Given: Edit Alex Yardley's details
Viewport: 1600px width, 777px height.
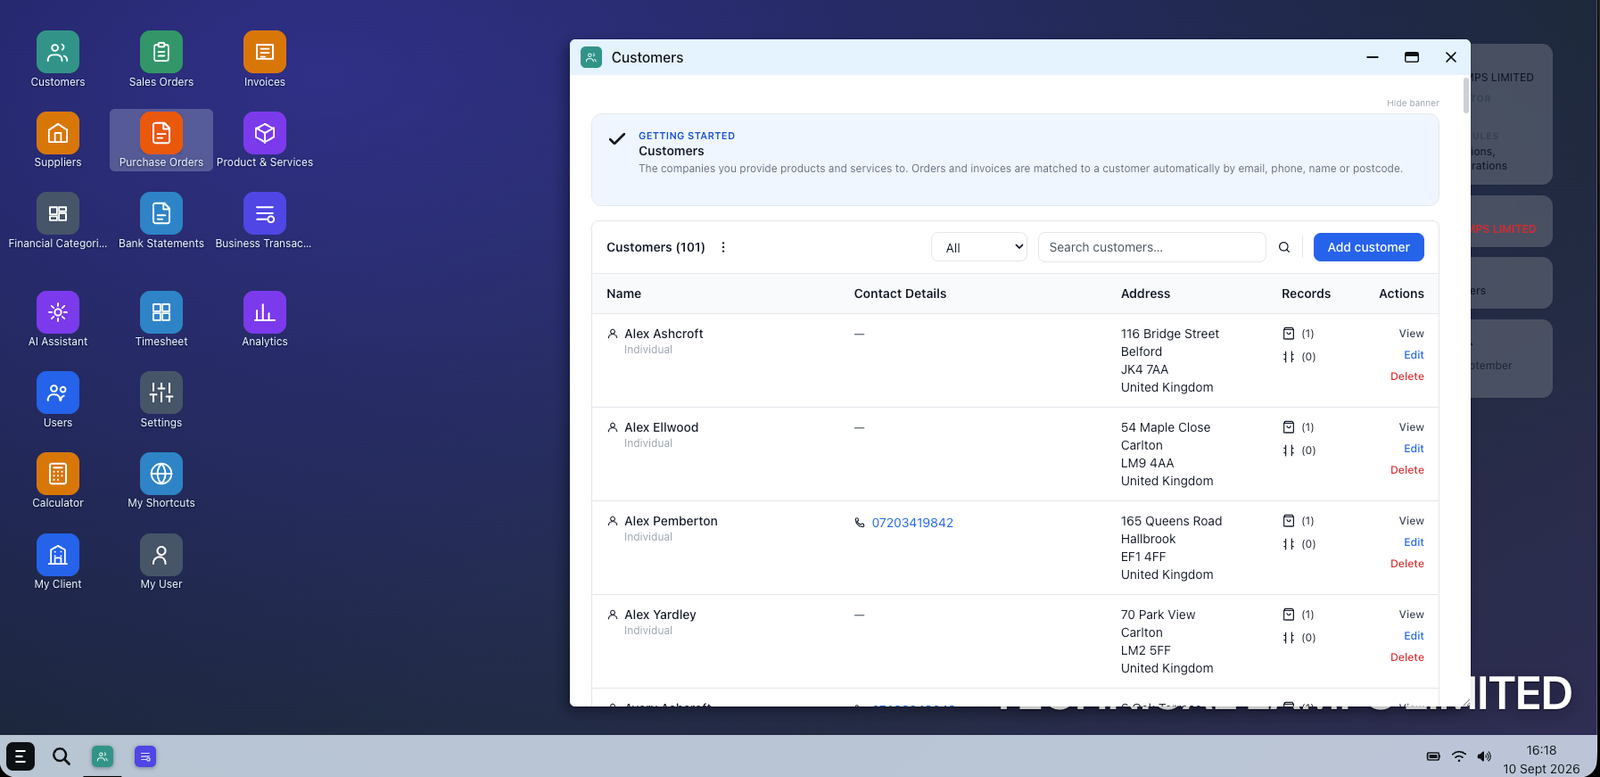Looking at the screenshot, I should [x=1413, y=636].
